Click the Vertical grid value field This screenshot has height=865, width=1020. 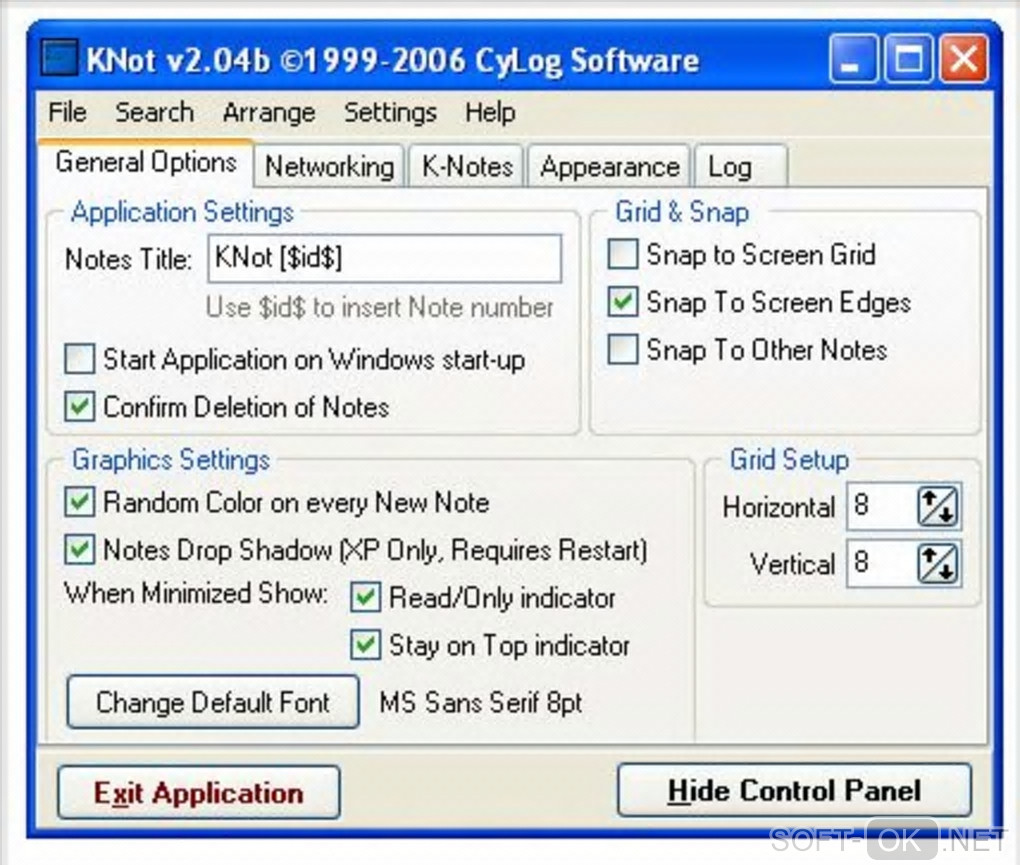click(x=881, y=563)
